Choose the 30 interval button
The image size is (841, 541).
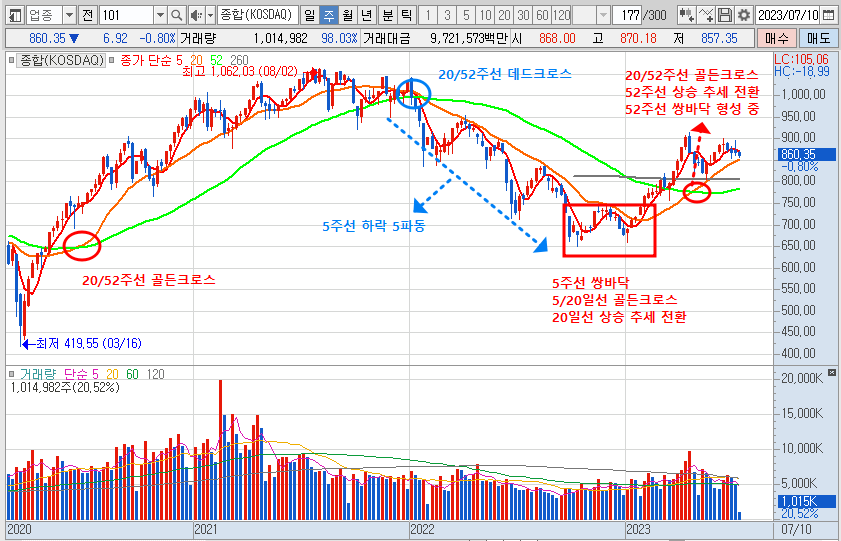[523, 15]
